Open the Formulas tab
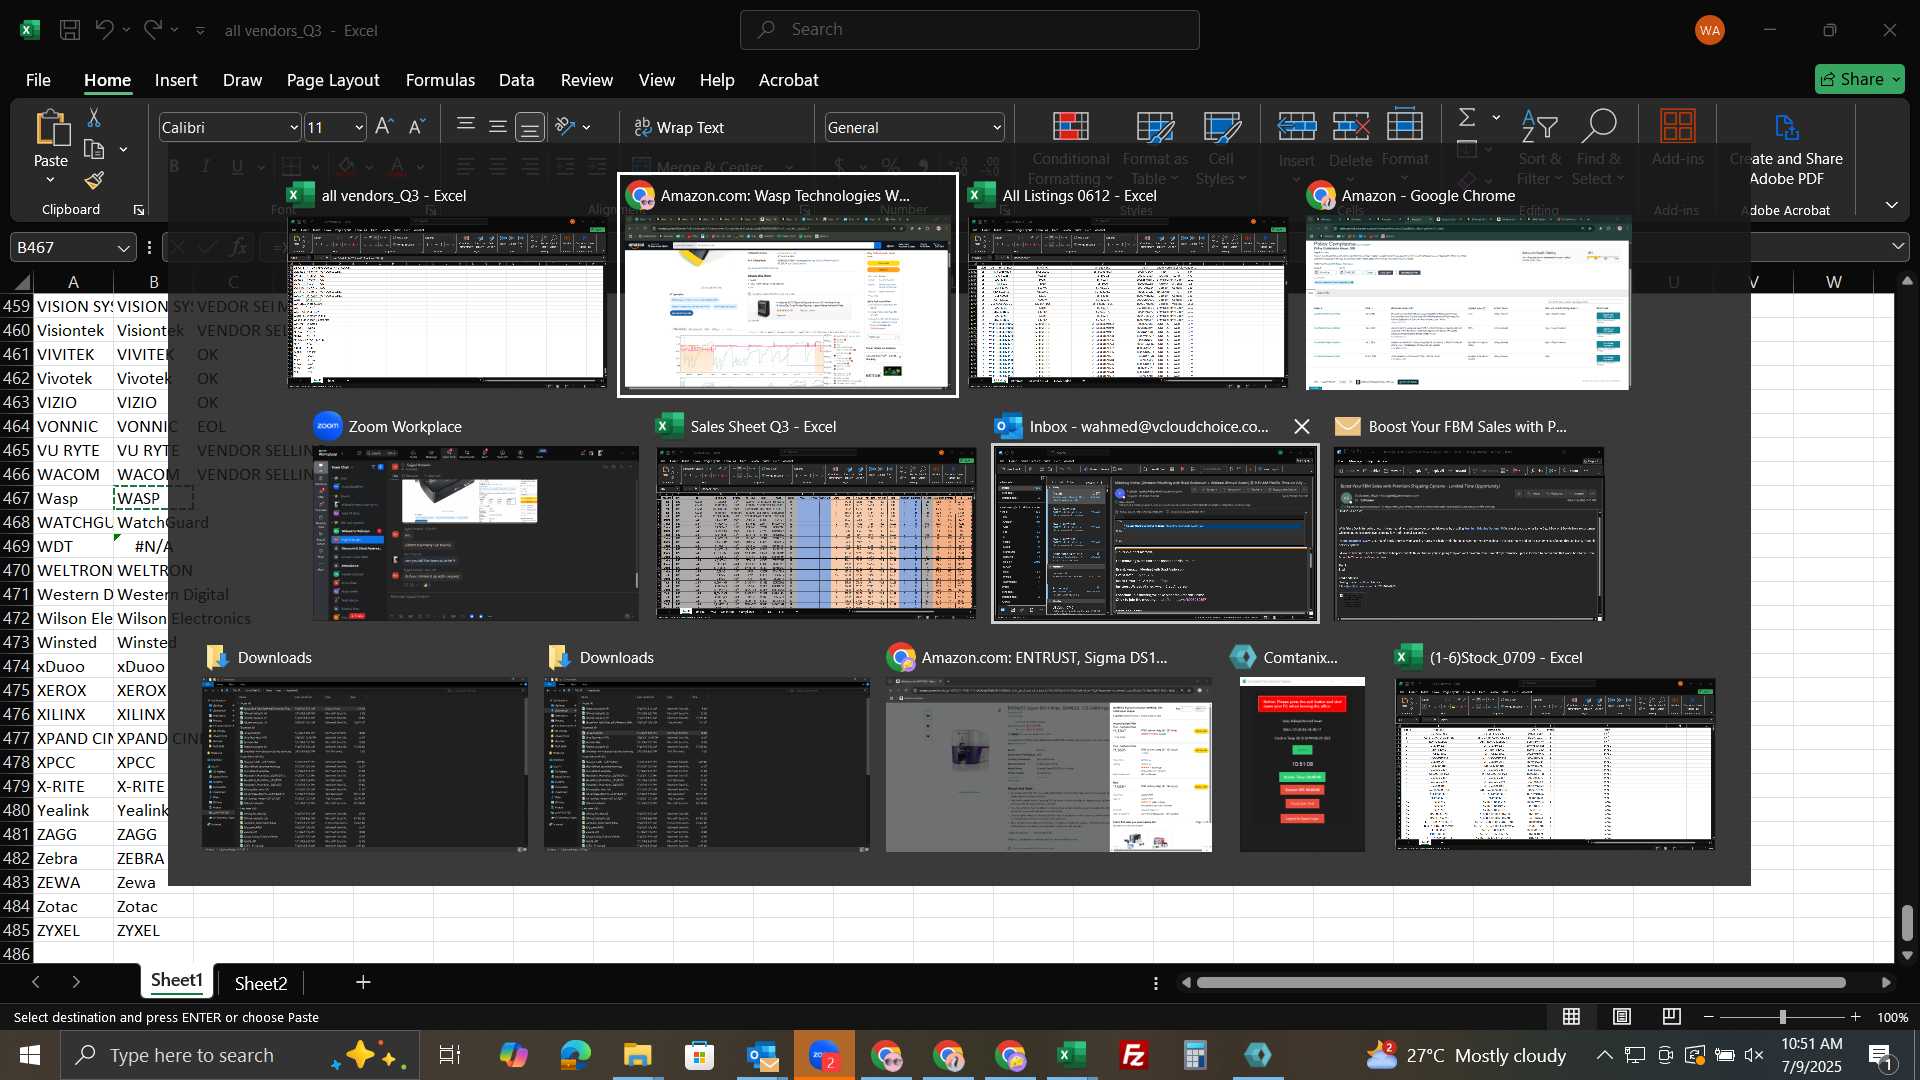1920x1080 pixels. click(440, 80)
